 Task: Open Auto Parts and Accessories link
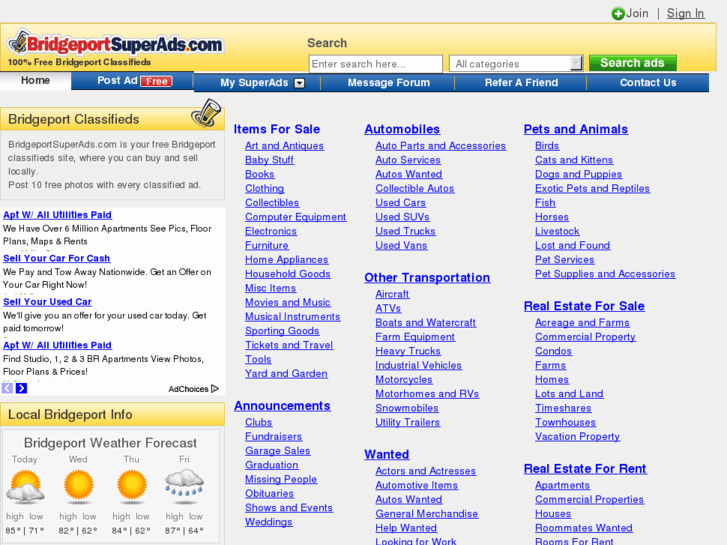[440, 146]
